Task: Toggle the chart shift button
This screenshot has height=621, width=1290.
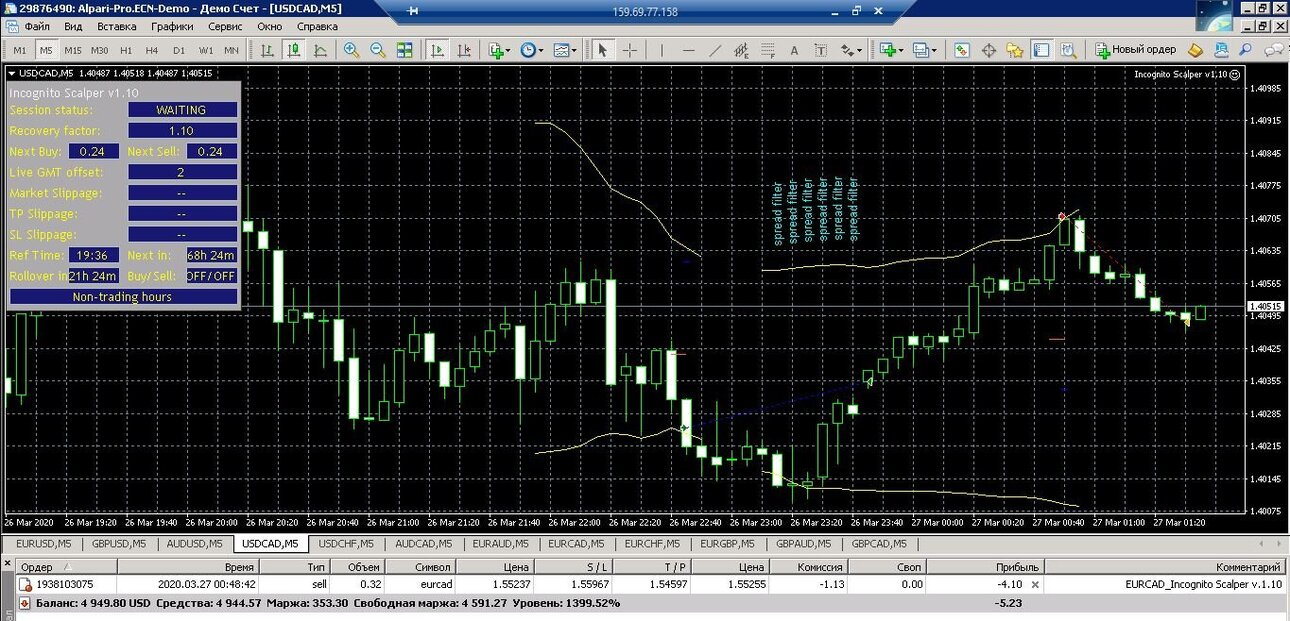Action: pyautogui.click(x=464, y=50)
